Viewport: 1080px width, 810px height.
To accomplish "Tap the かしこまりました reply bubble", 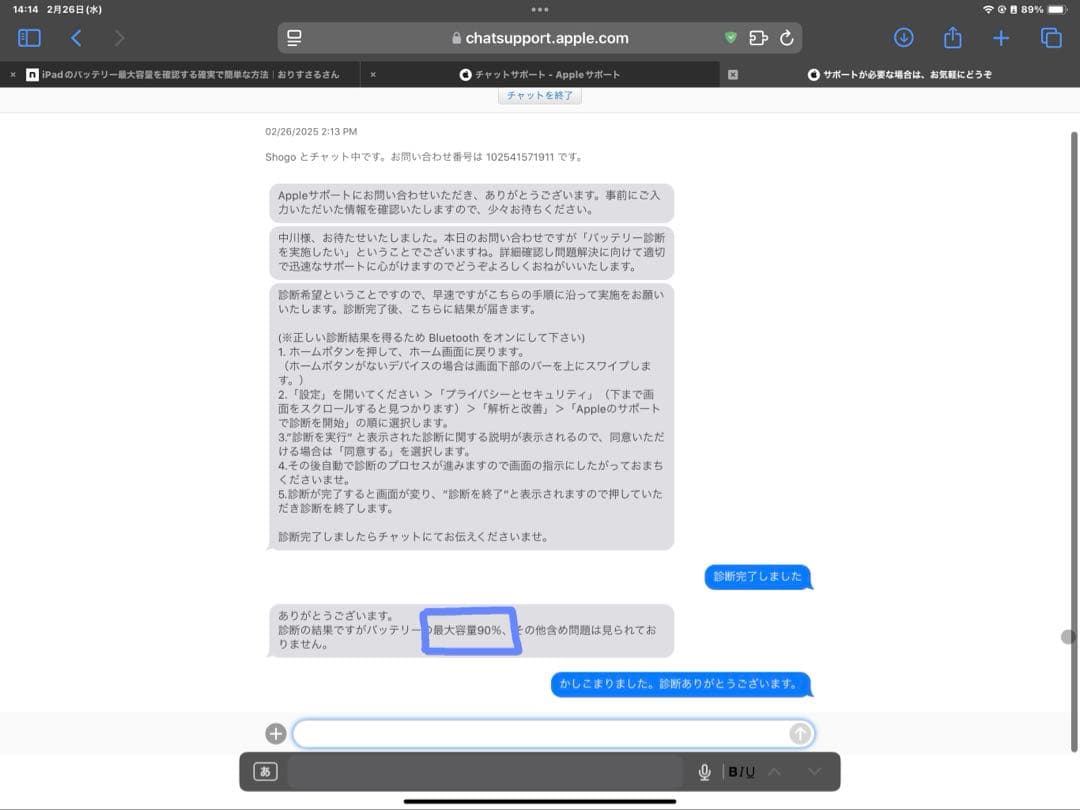I will 680,684.
